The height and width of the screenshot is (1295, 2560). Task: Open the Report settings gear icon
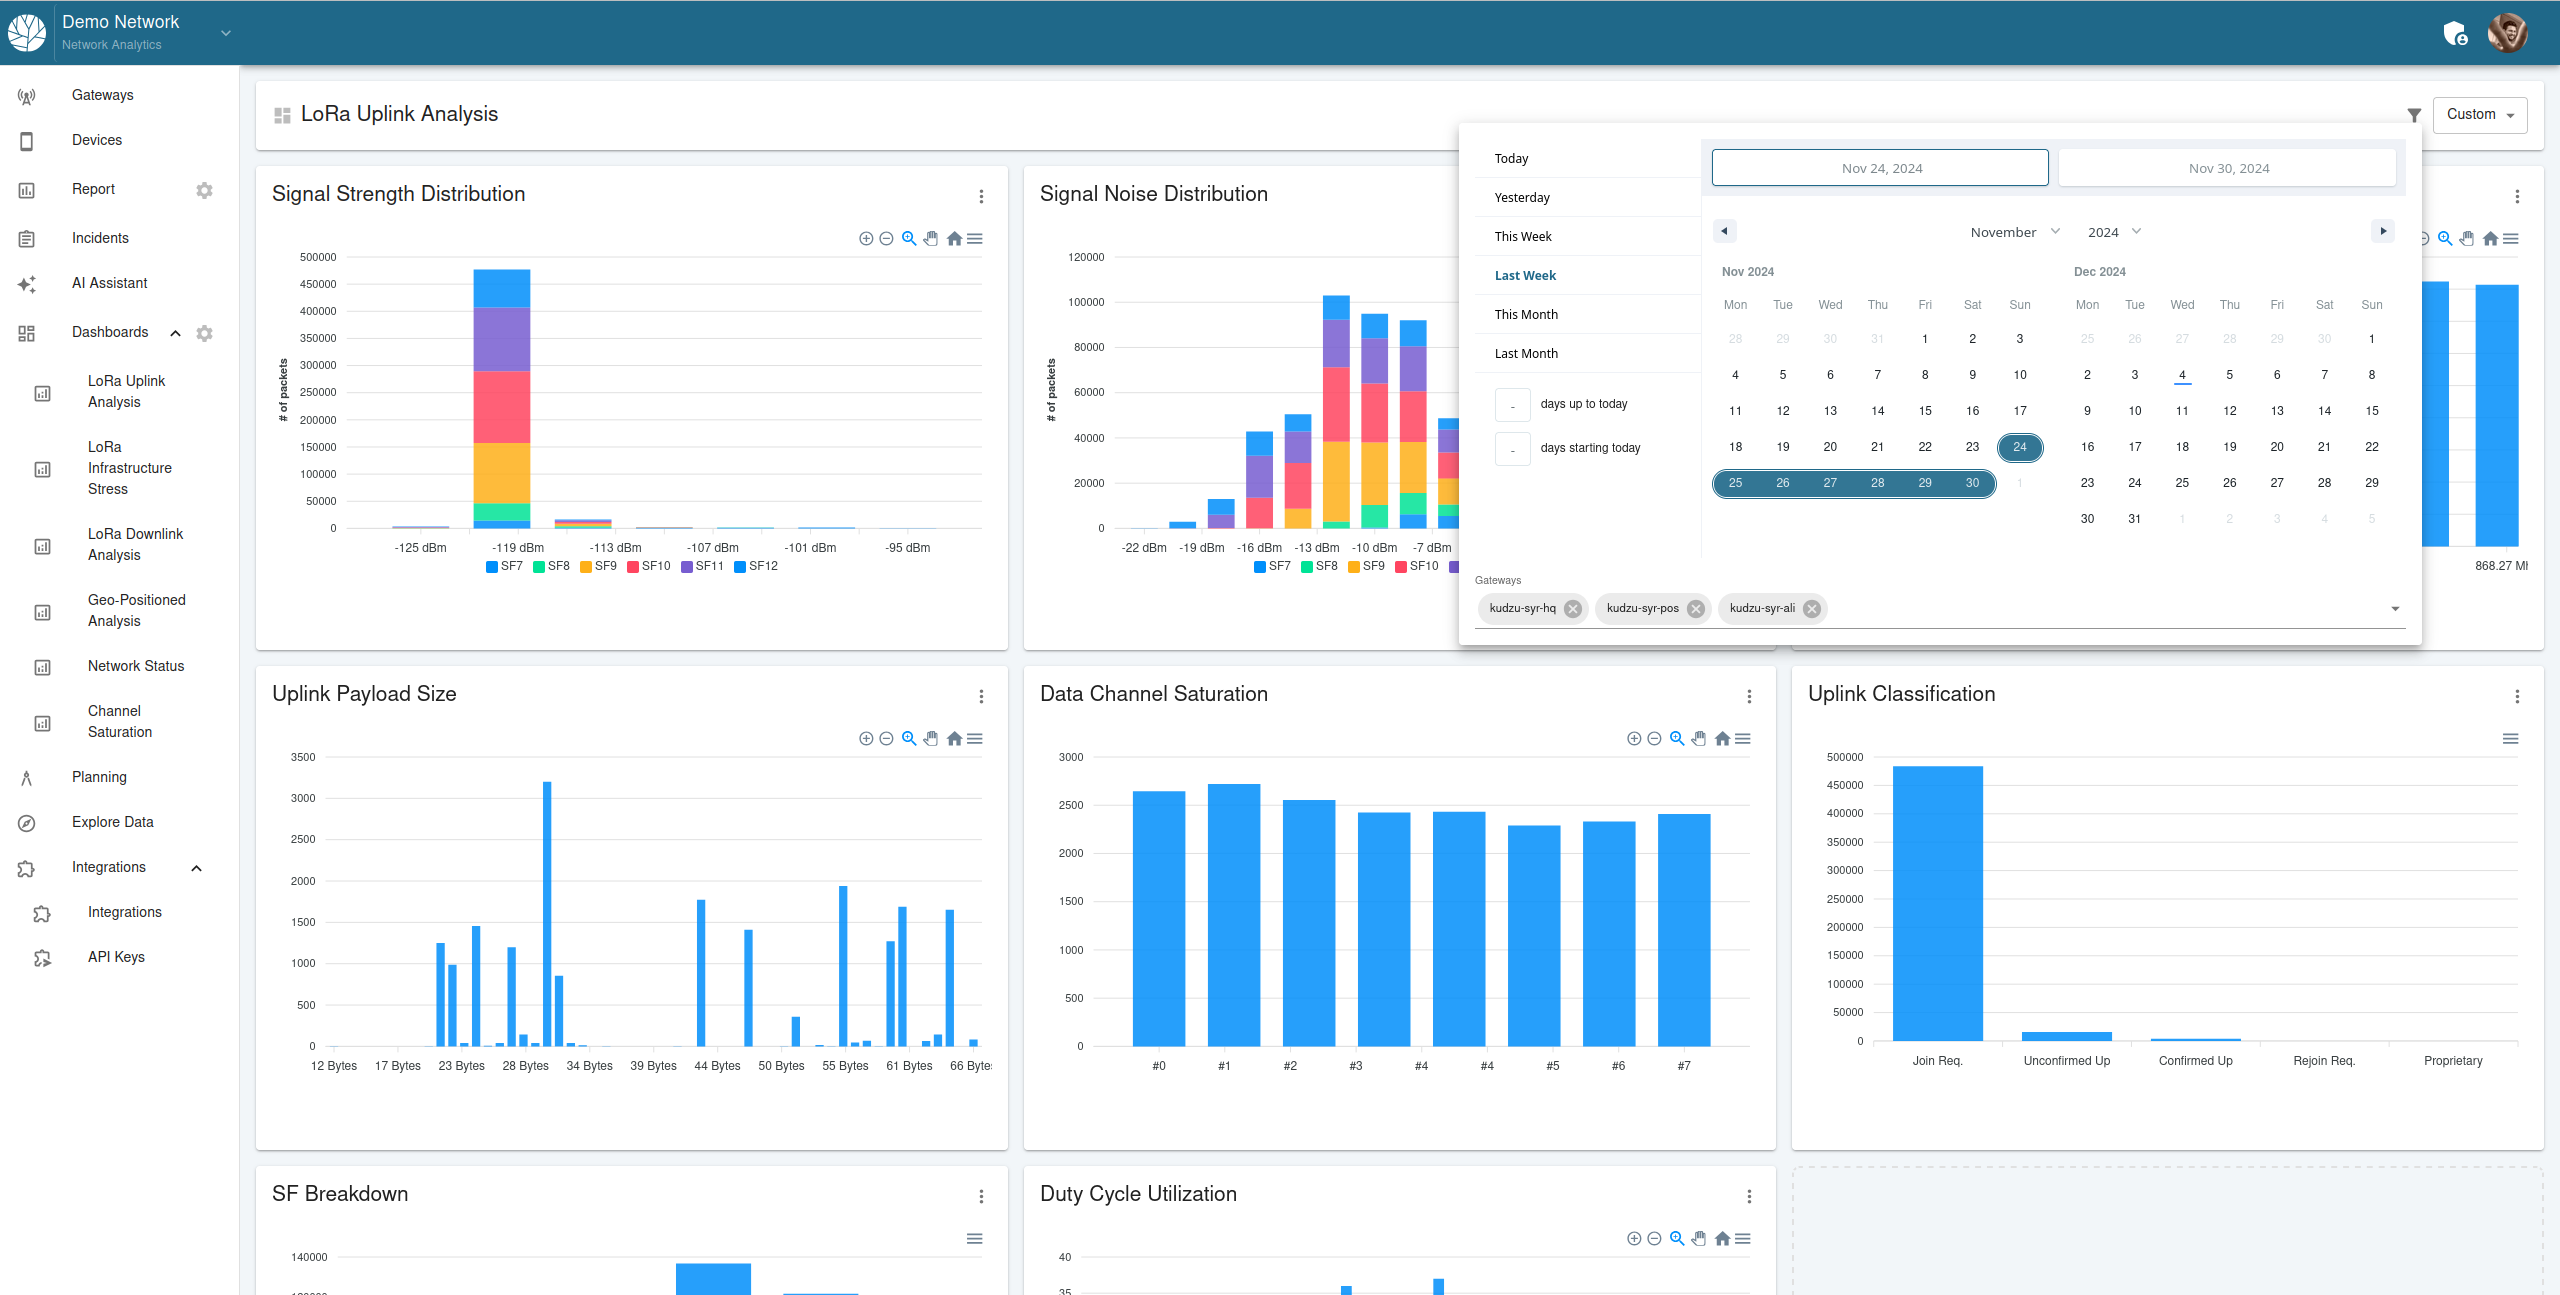[x=204, y=190]
